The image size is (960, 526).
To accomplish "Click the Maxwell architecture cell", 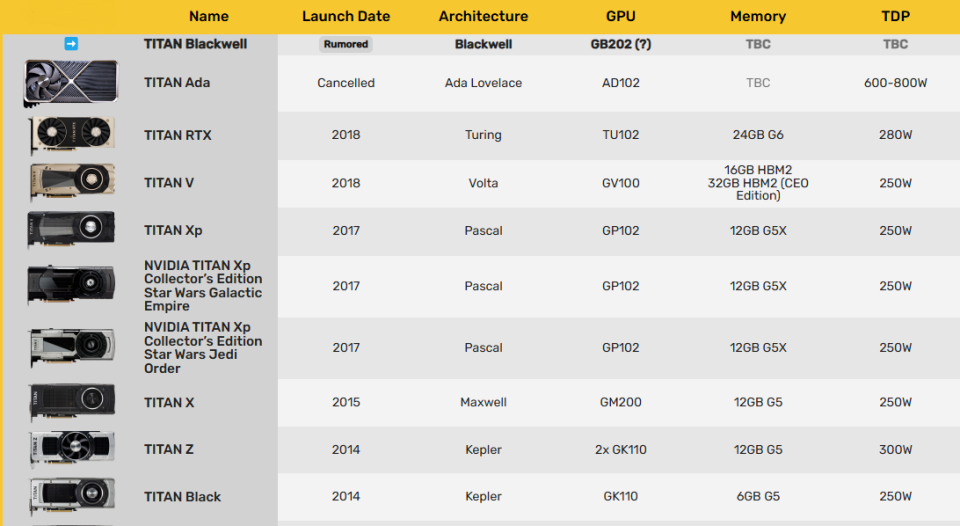I will [483, 402].
